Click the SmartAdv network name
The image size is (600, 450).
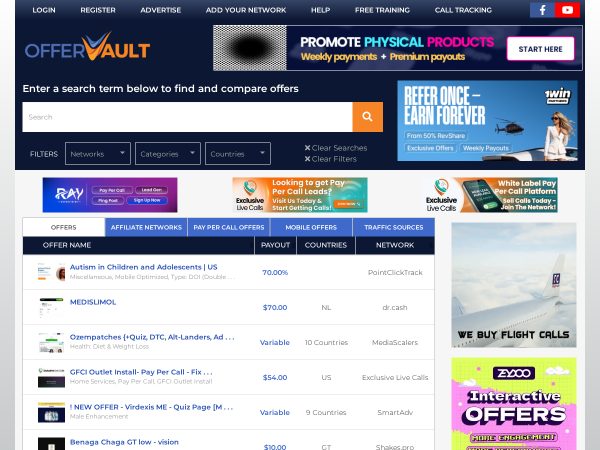[395, 412]
